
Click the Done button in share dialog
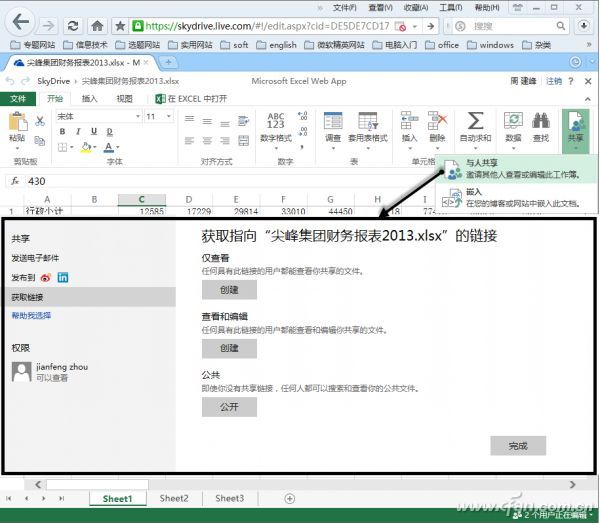[x=518, y=446]
